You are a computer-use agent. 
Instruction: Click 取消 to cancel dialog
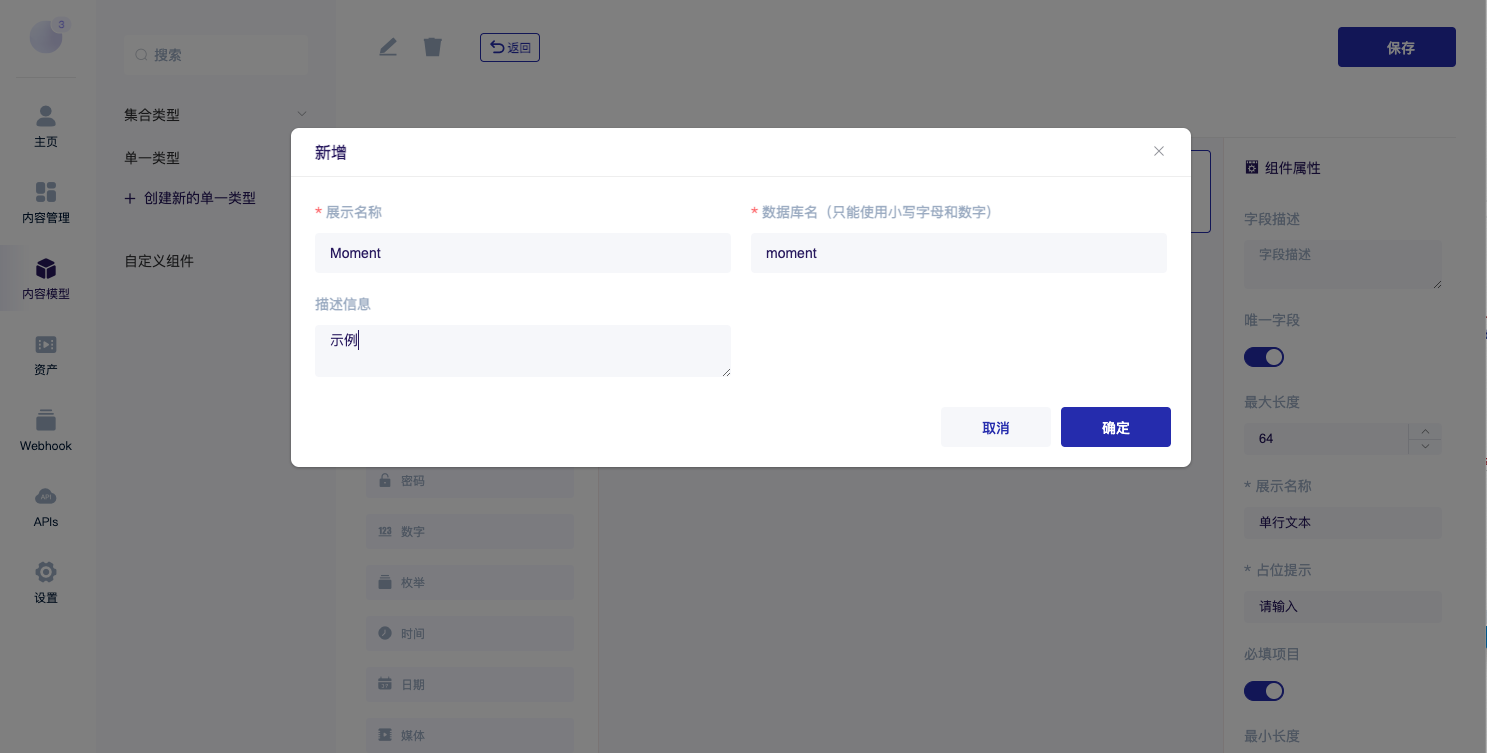click(x=996, y=427)
